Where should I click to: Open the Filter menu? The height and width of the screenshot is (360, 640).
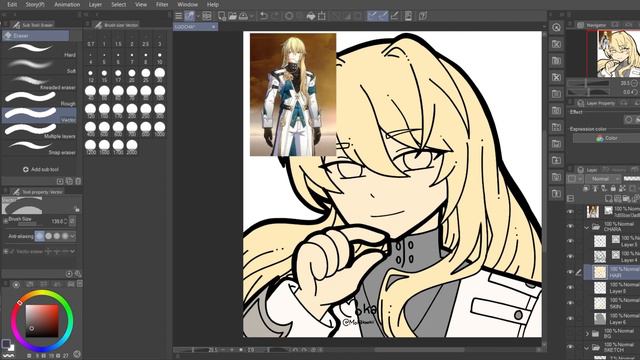162,4
